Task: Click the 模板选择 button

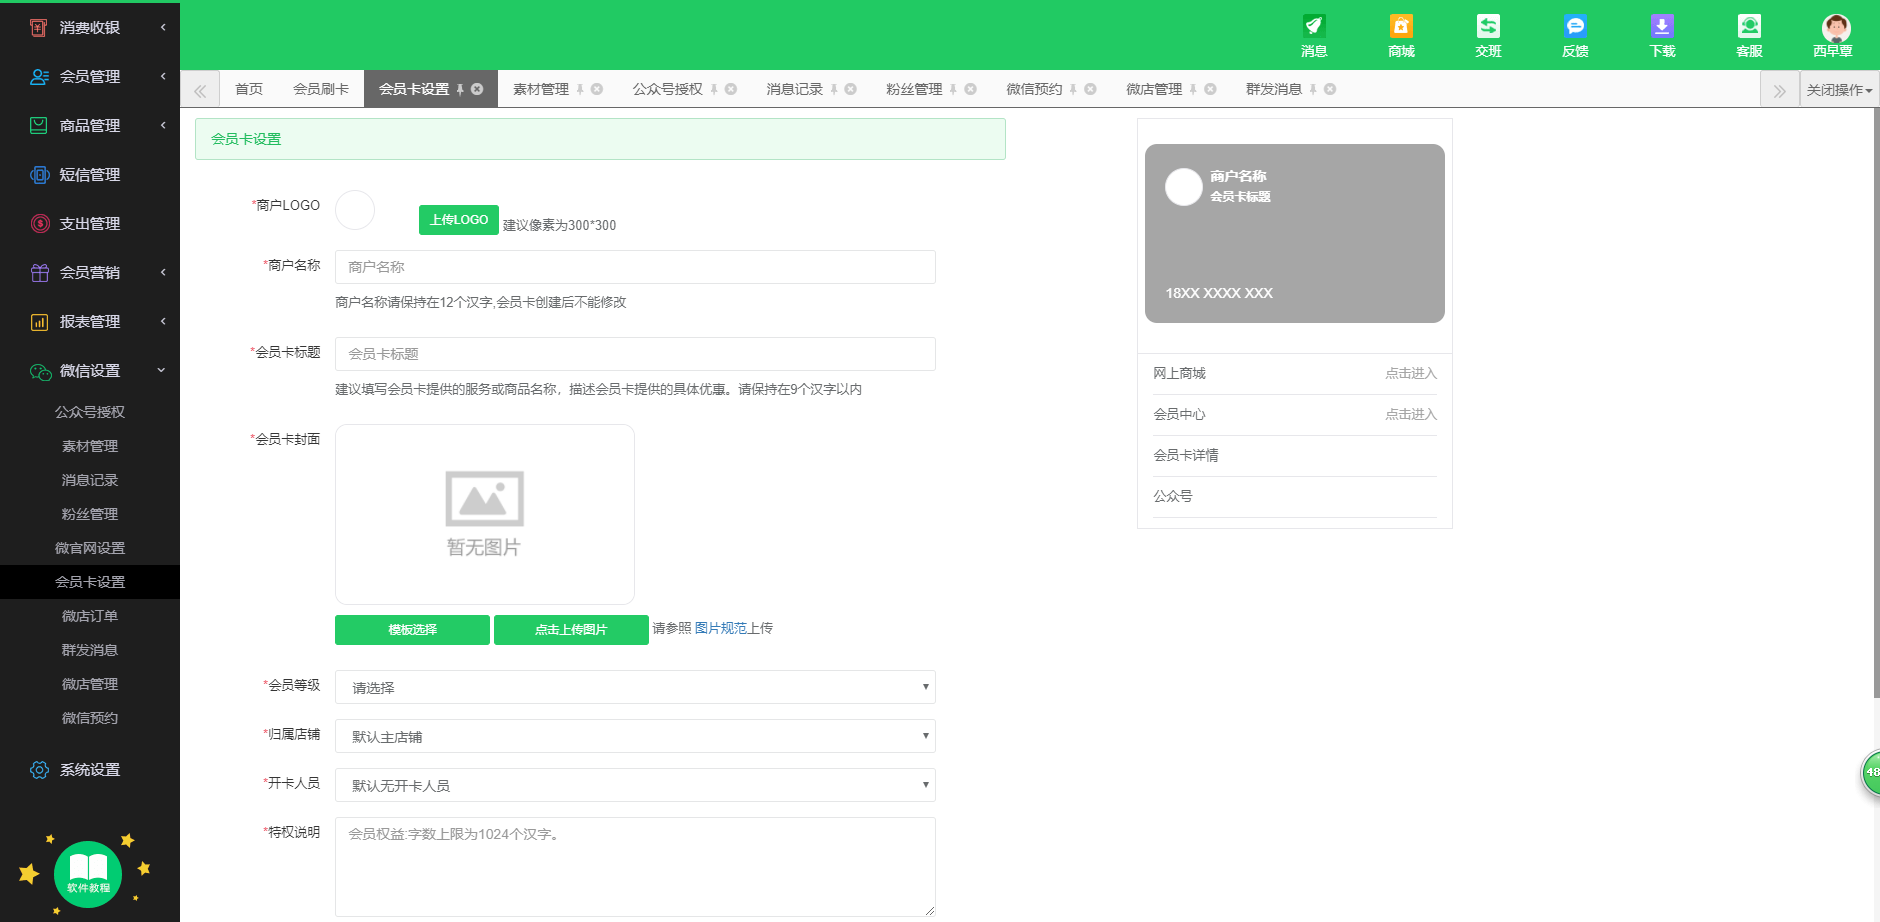Action: coord(412,630)
